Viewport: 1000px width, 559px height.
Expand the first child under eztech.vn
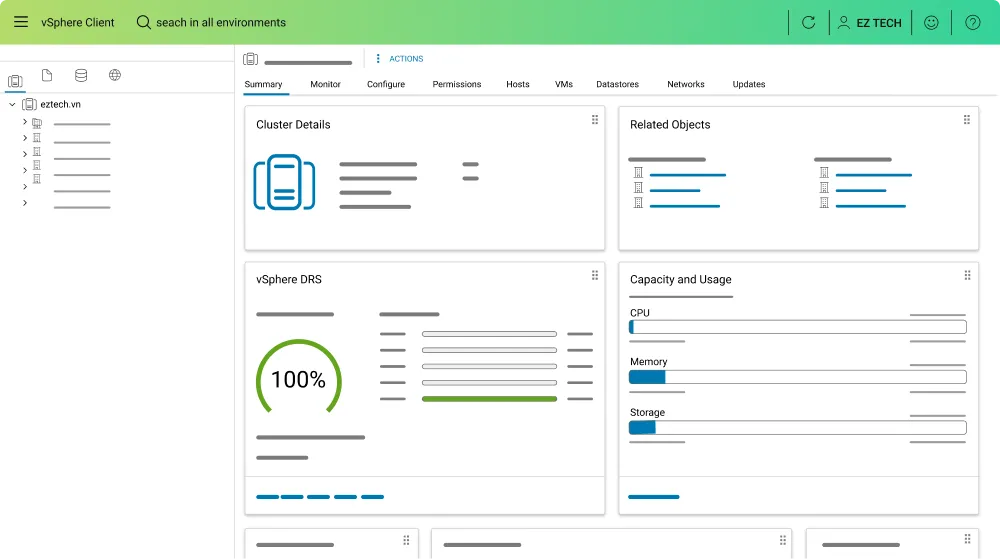(x=25, y=121)
